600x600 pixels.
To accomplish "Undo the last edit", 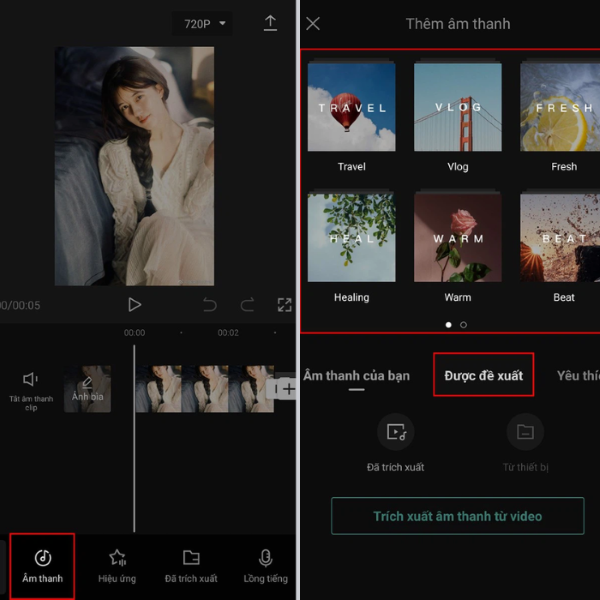I will pos(209,305).
